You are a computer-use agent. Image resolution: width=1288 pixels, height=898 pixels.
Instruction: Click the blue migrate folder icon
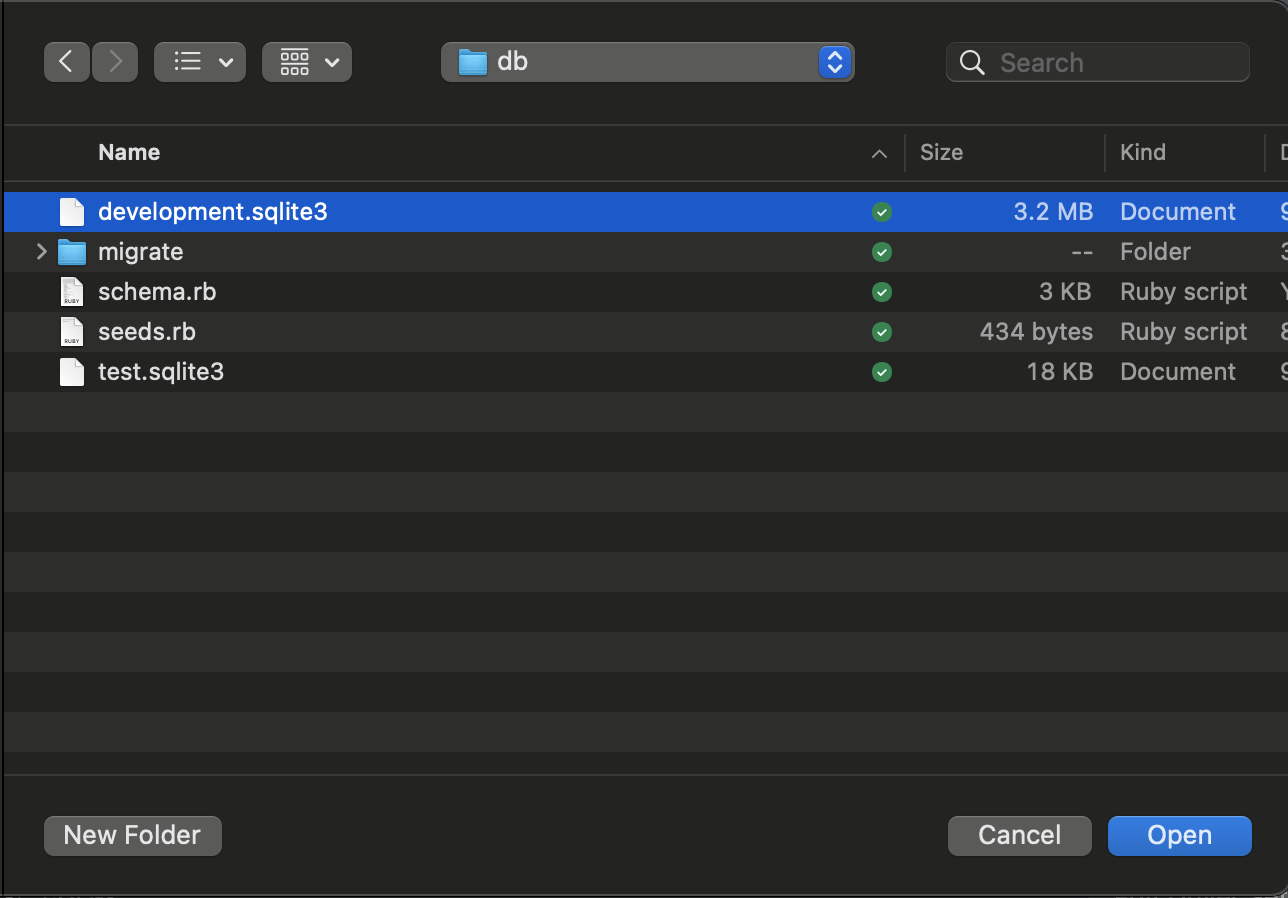71,252
